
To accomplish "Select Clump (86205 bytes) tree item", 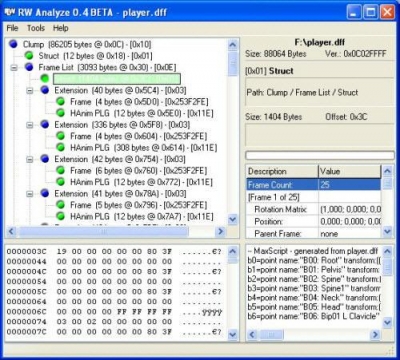I will click(x=87, y=44).
